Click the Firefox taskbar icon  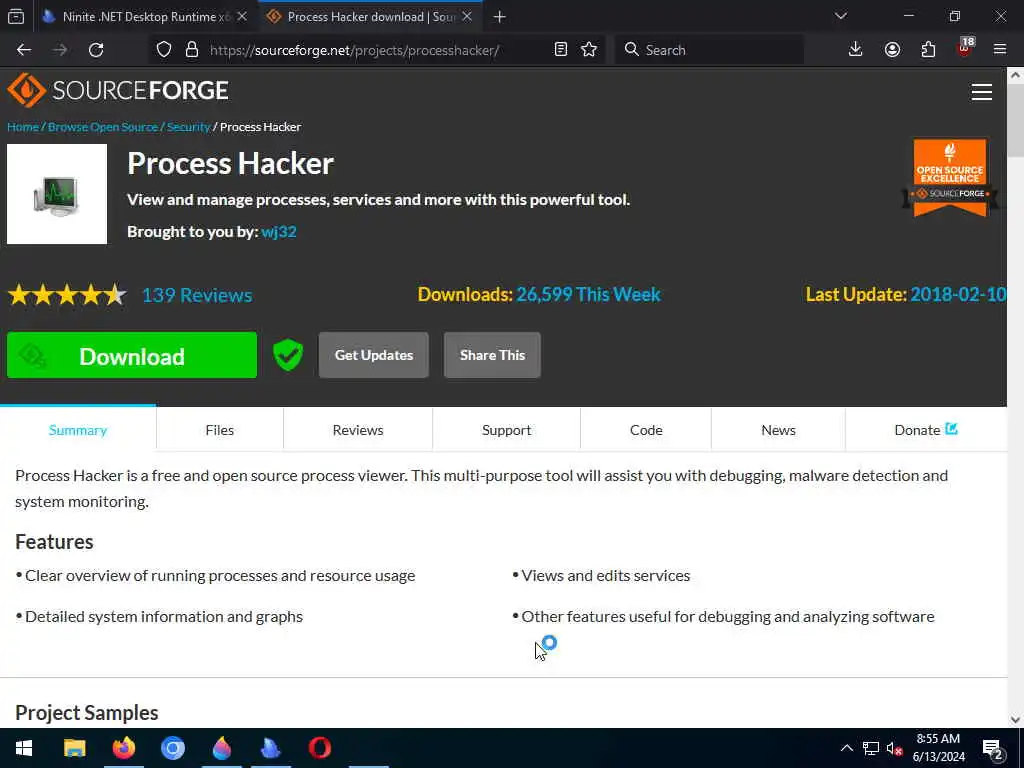123,748
